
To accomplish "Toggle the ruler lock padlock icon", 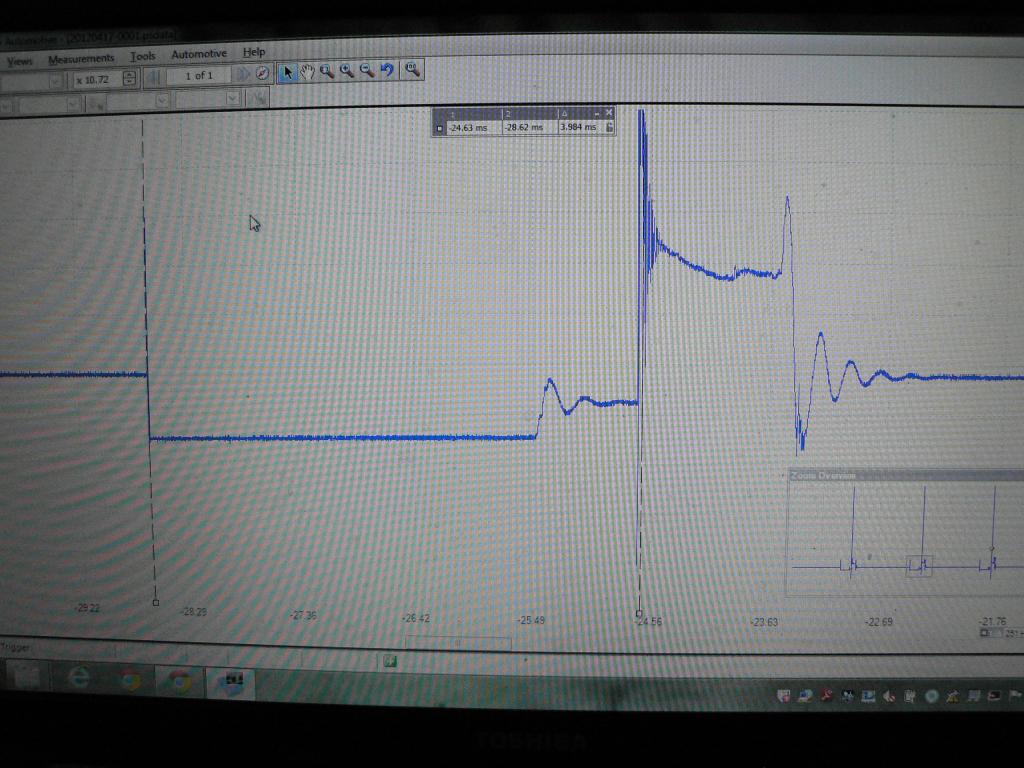I will pyautogui.click(x=609, y=127).
